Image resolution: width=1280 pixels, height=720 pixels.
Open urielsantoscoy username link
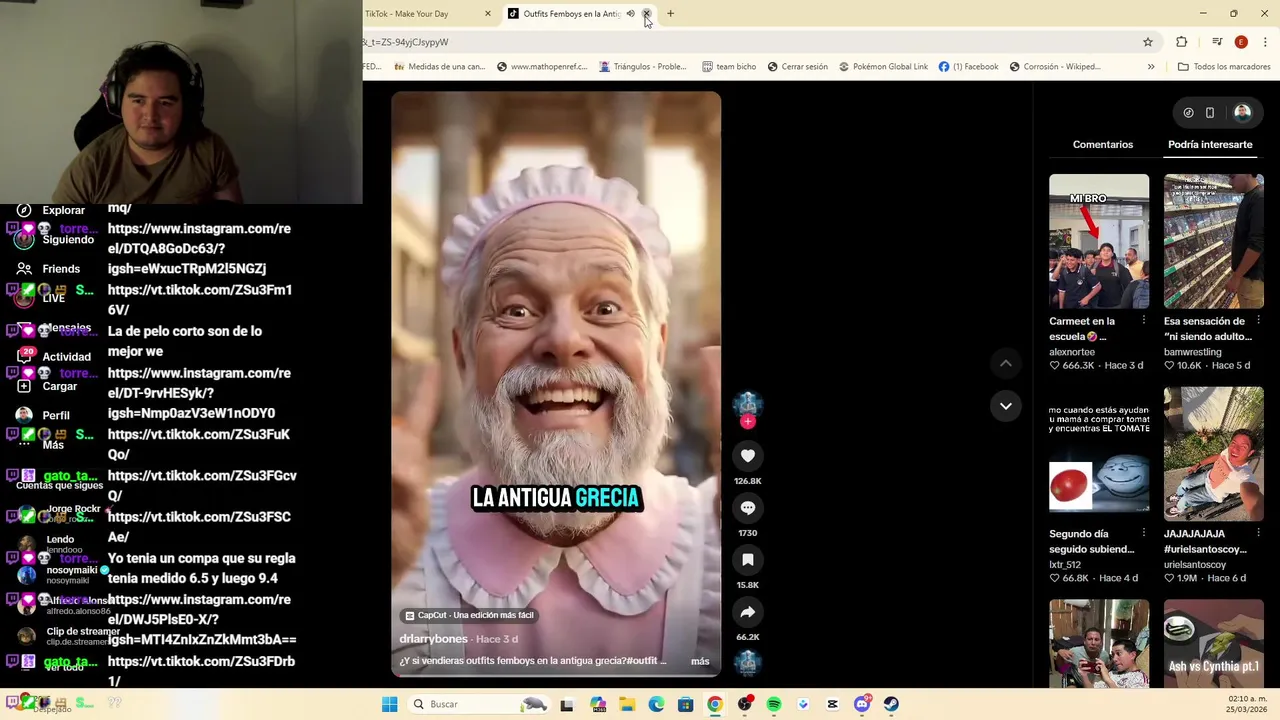(x=1195, y=565)
